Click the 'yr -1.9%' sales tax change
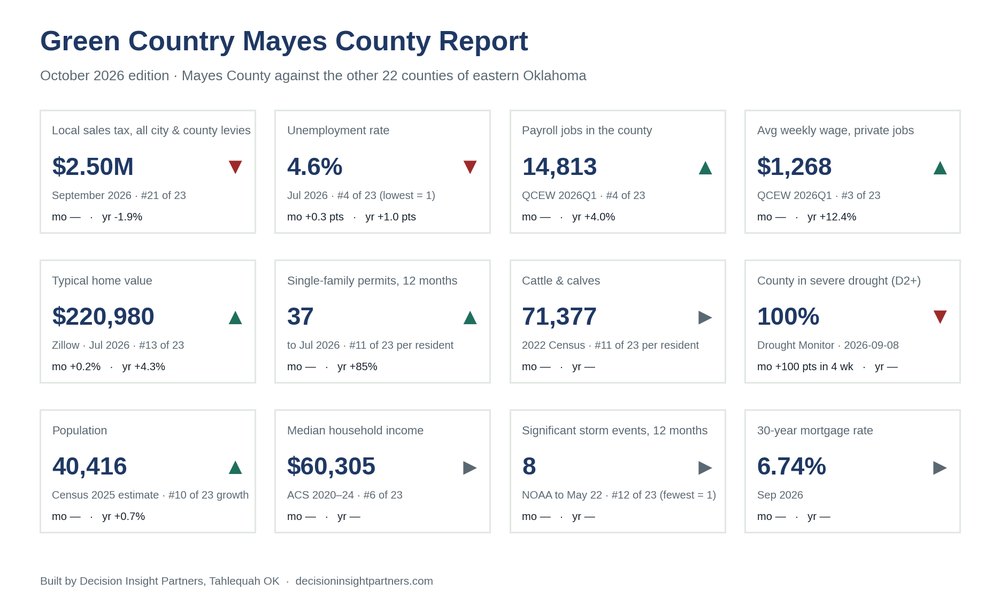This screenshot has width=1000, height=612. click(x=122, y=217)
